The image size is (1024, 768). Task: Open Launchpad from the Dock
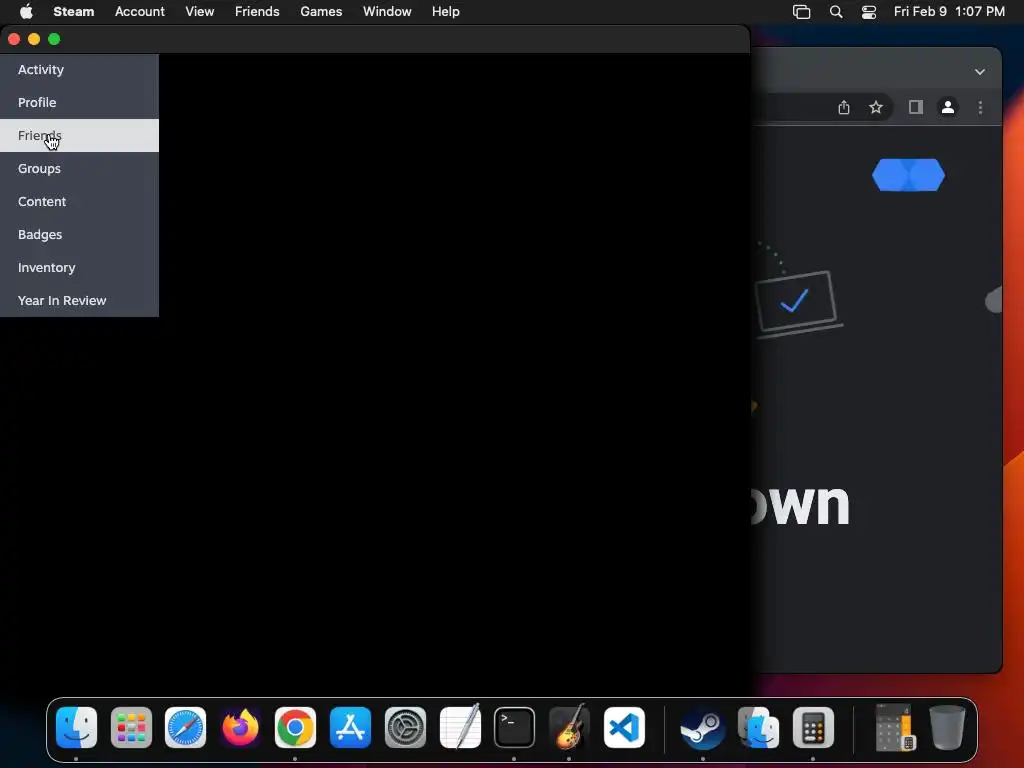tap(131, 728)
